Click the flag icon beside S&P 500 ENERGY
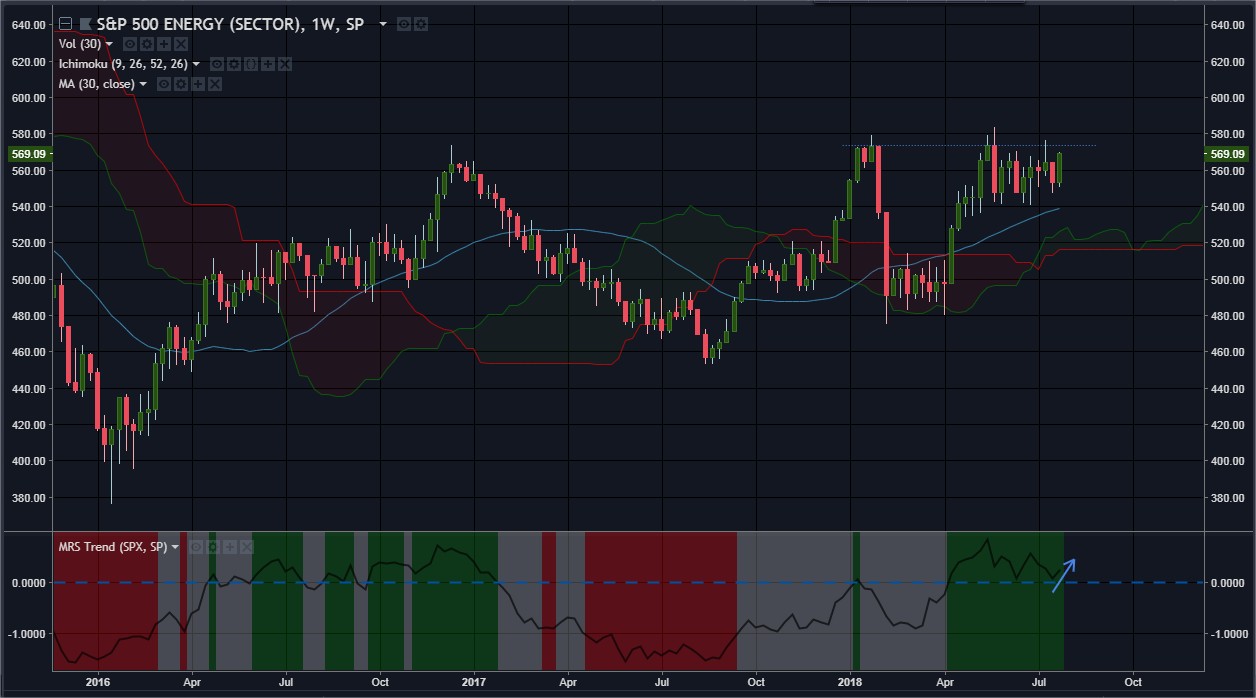 click(x=86, y=24)
